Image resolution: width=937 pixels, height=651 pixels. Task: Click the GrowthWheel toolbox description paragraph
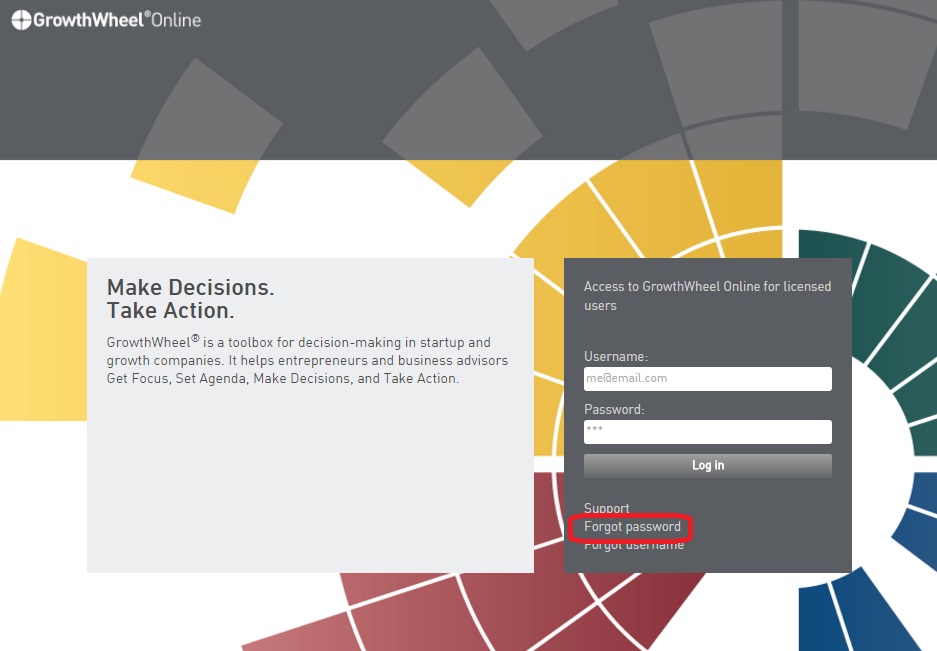[307, 360]
